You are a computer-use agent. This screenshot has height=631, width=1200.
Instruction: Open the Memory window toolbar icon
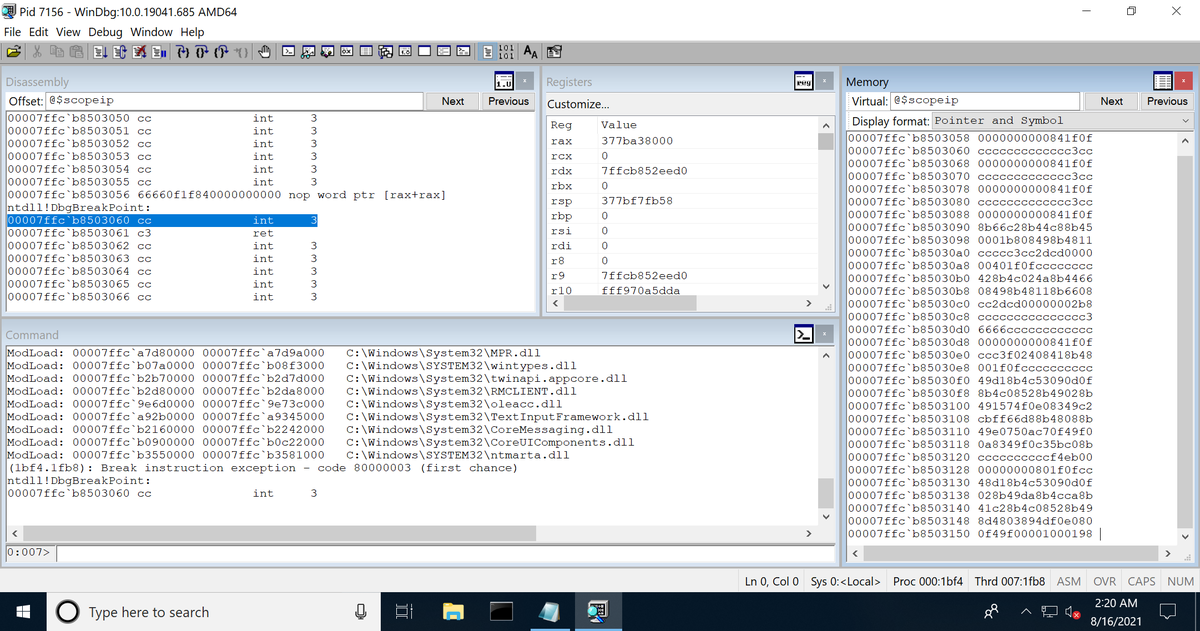366,51
